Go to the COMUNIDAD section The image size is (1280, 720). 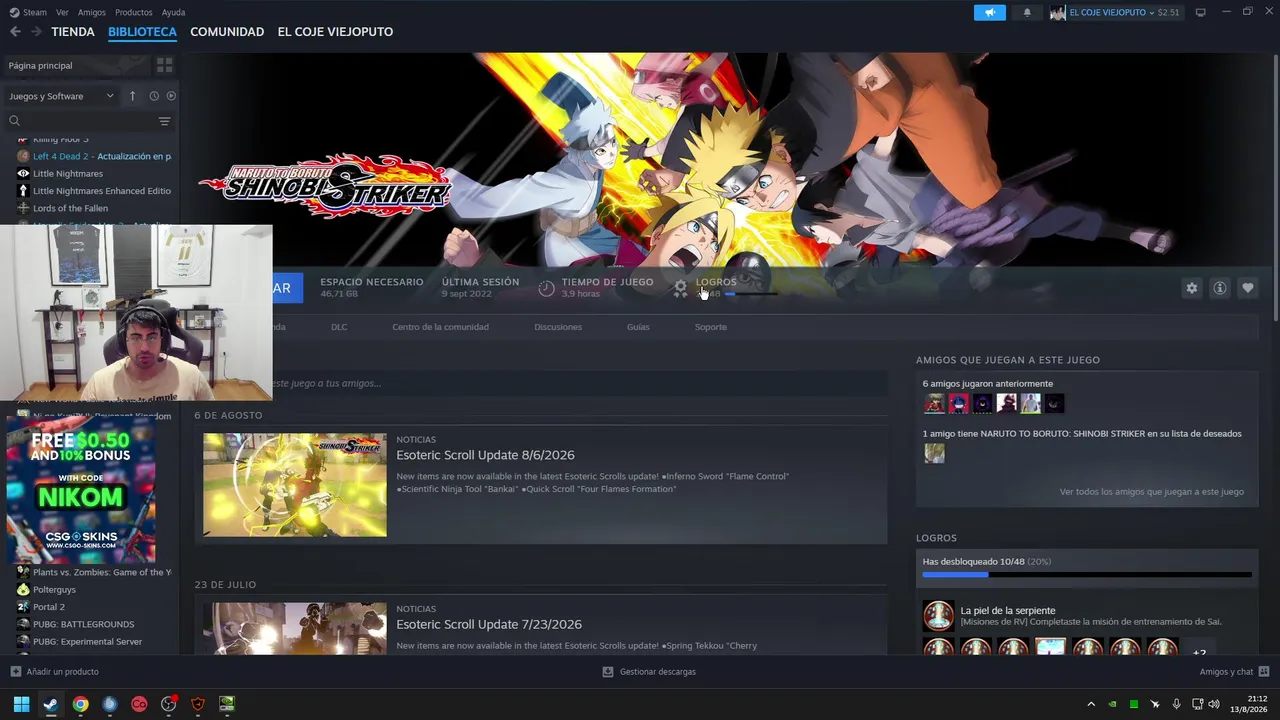pos(227,32)
